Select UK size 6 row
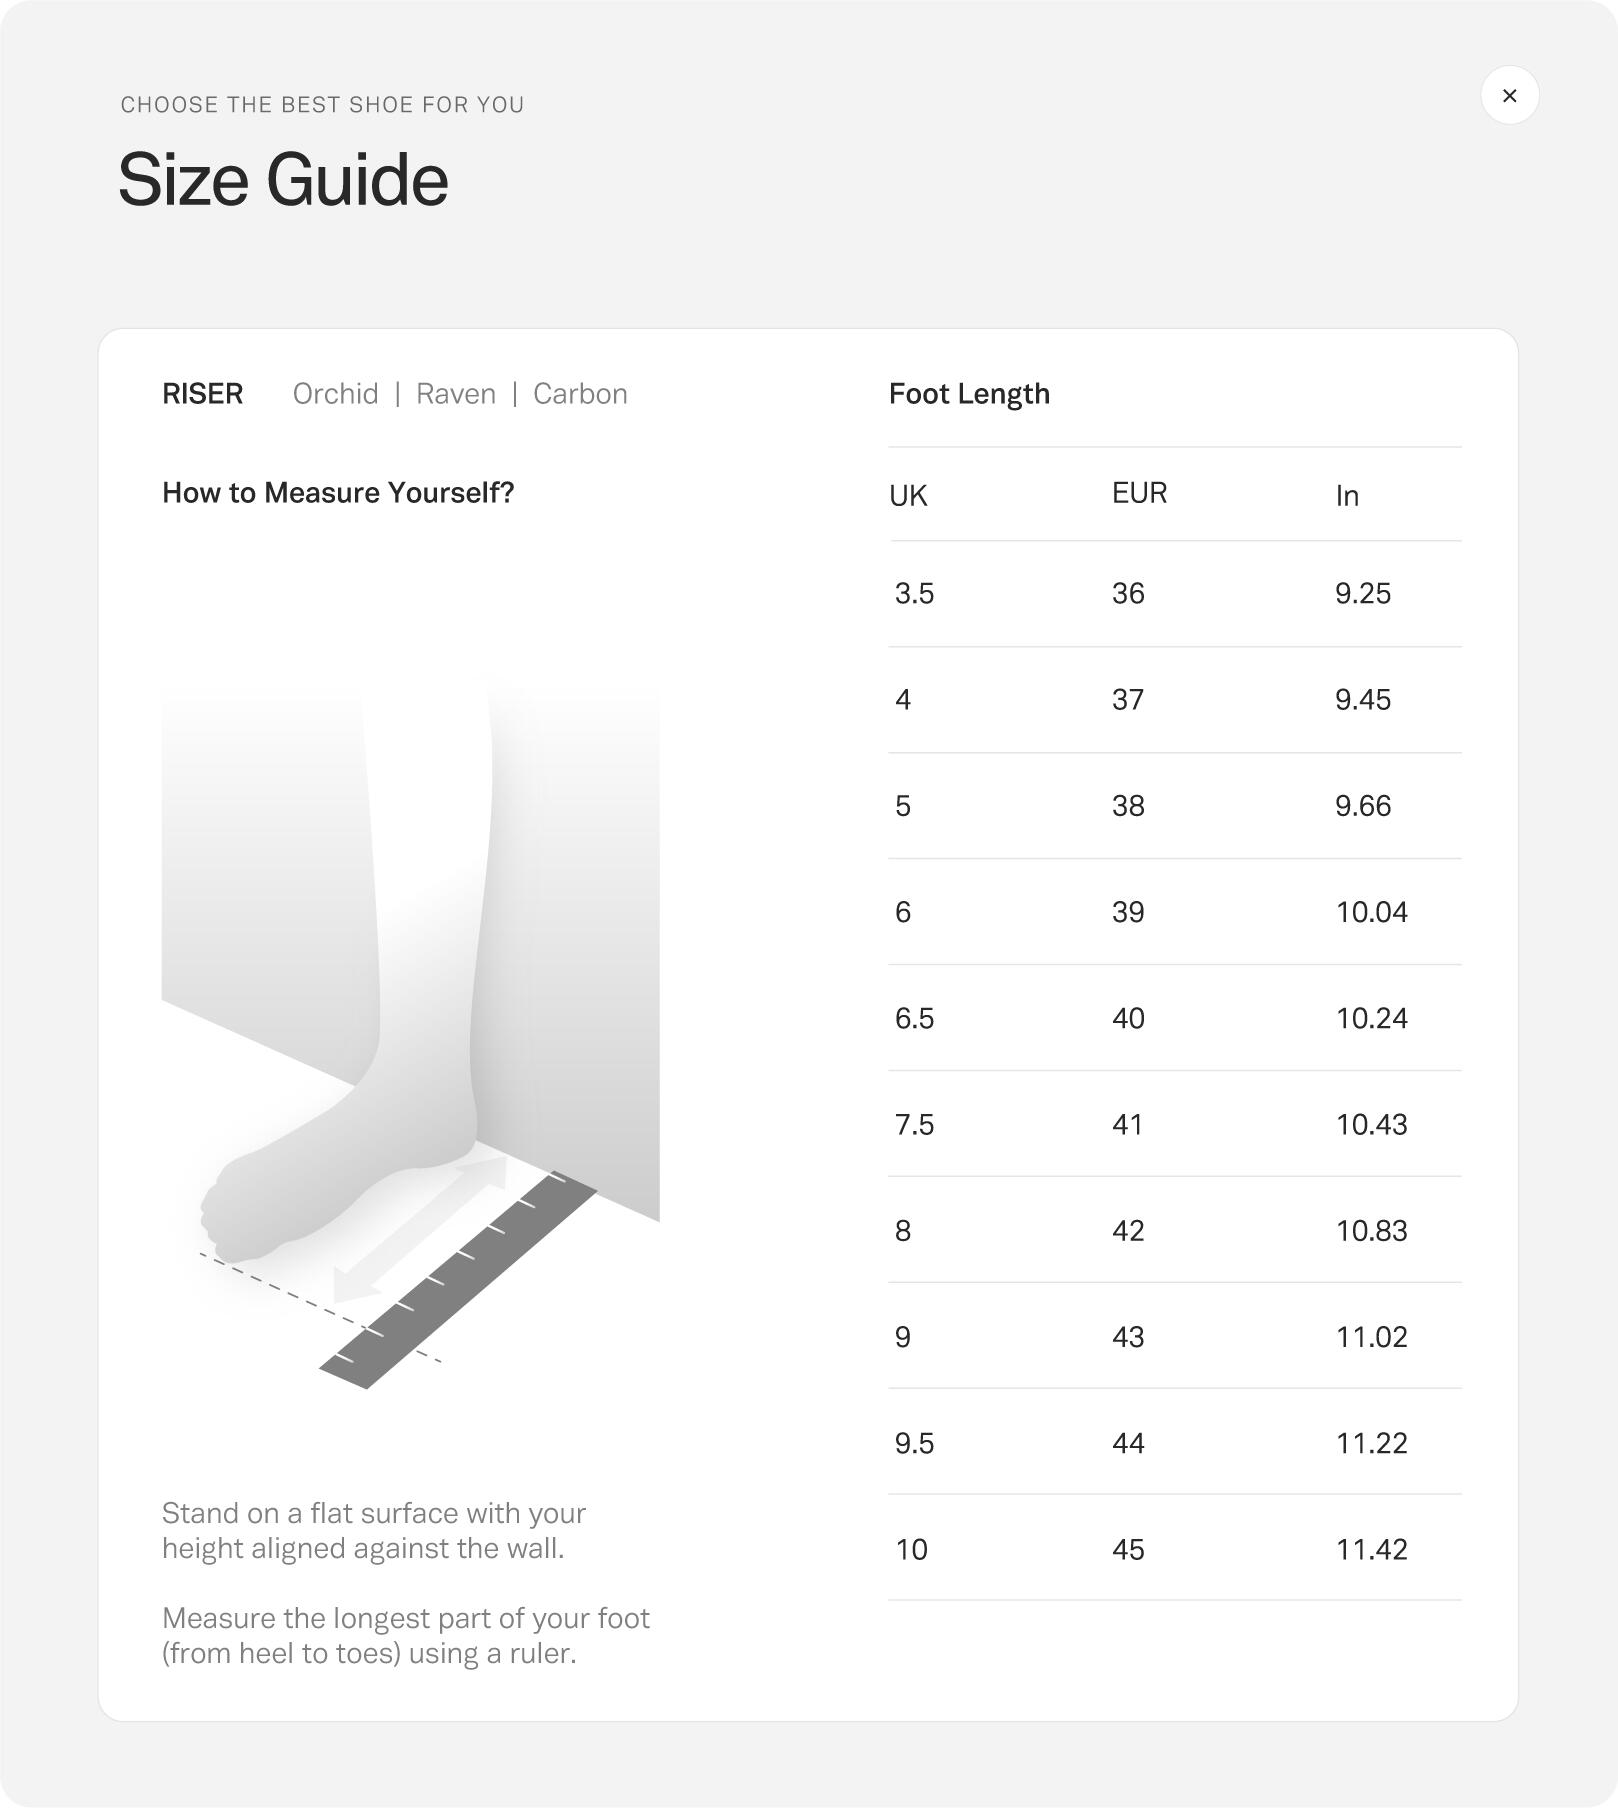The width and height of the screenshot is (1618, 1808). (x=1175, y=912)
